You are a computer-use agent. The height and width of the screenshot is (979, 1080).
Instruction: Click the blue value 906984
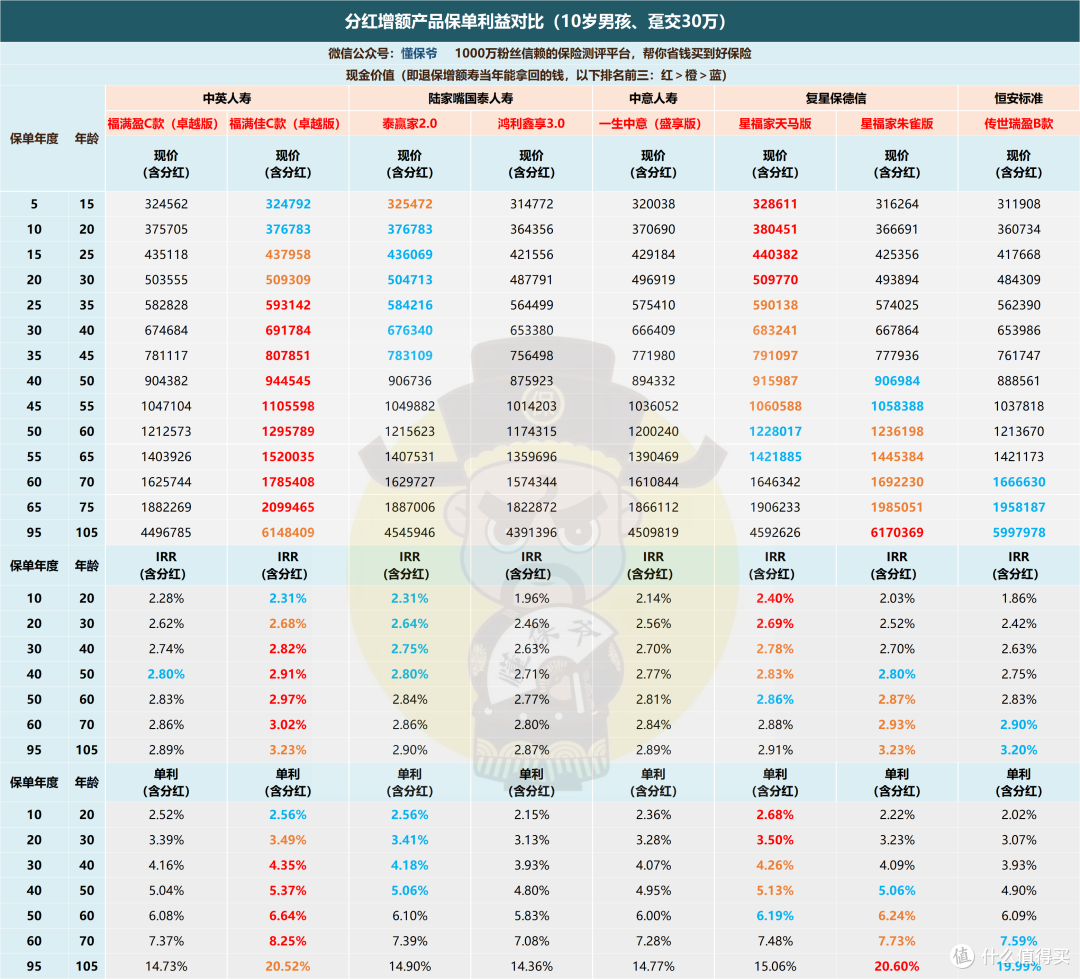[x=897, y=381]
